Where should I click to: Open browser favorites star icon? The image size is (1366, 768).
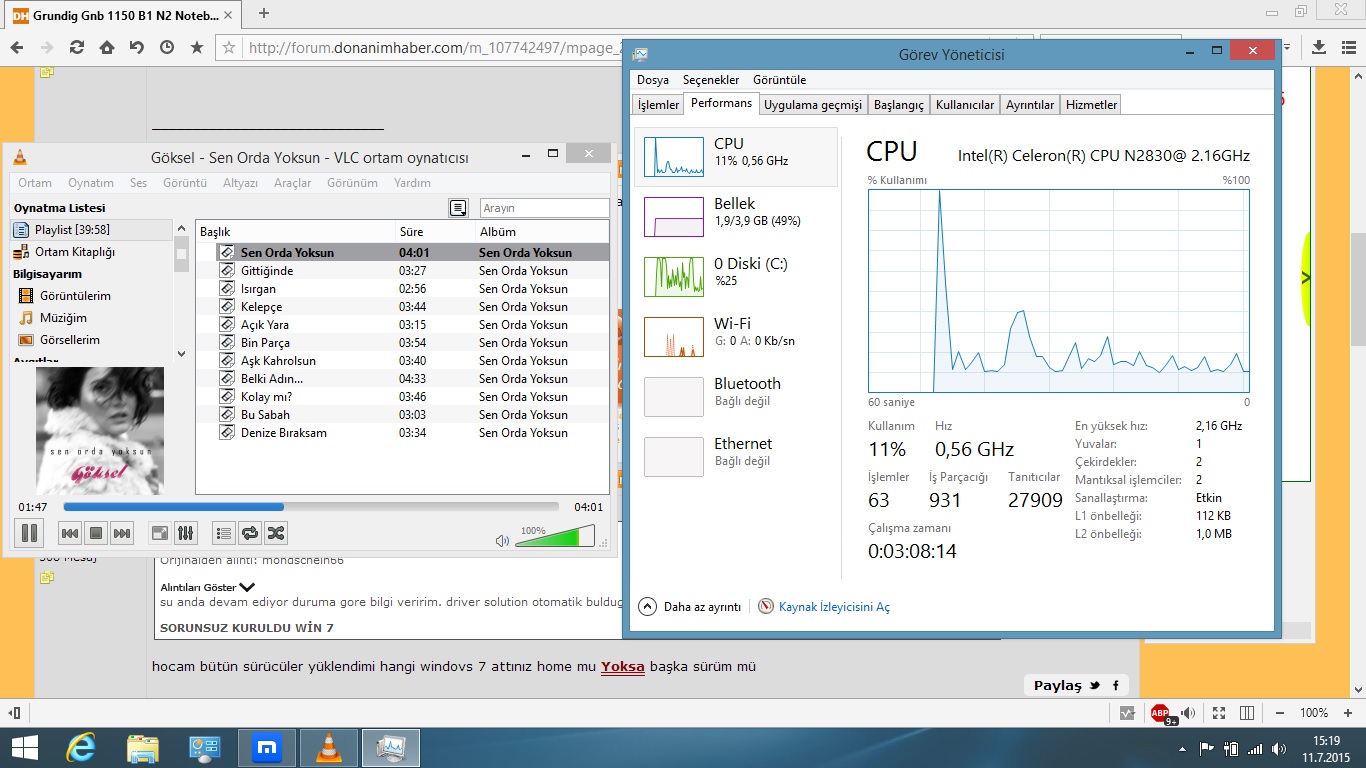pos(197,47)
